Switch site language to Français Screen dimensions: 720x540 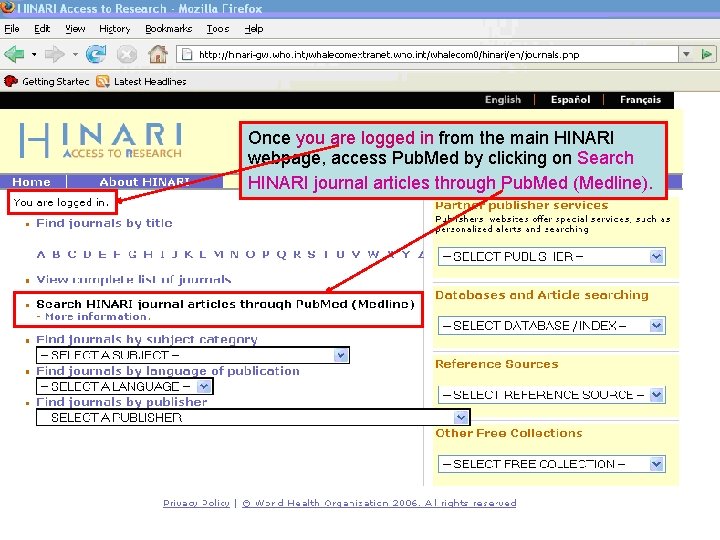640,99
